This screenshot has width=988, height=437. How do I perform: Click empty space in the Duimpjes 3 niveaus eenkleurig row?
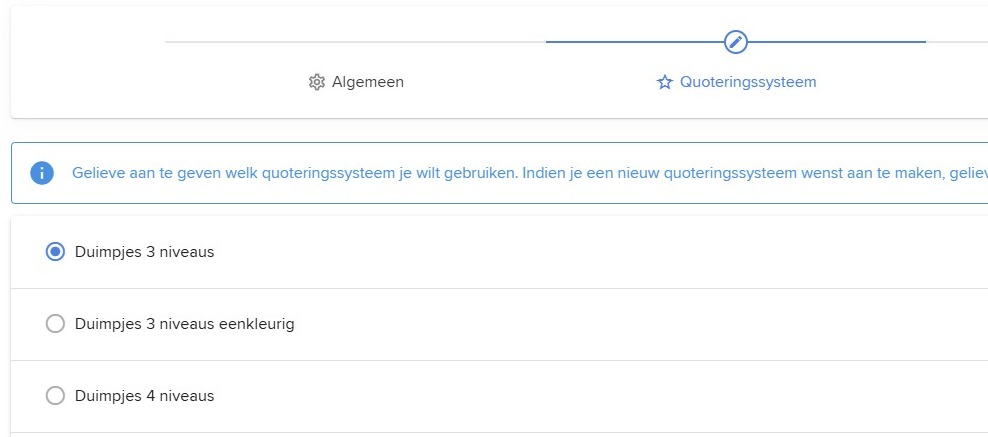point(630,324)
